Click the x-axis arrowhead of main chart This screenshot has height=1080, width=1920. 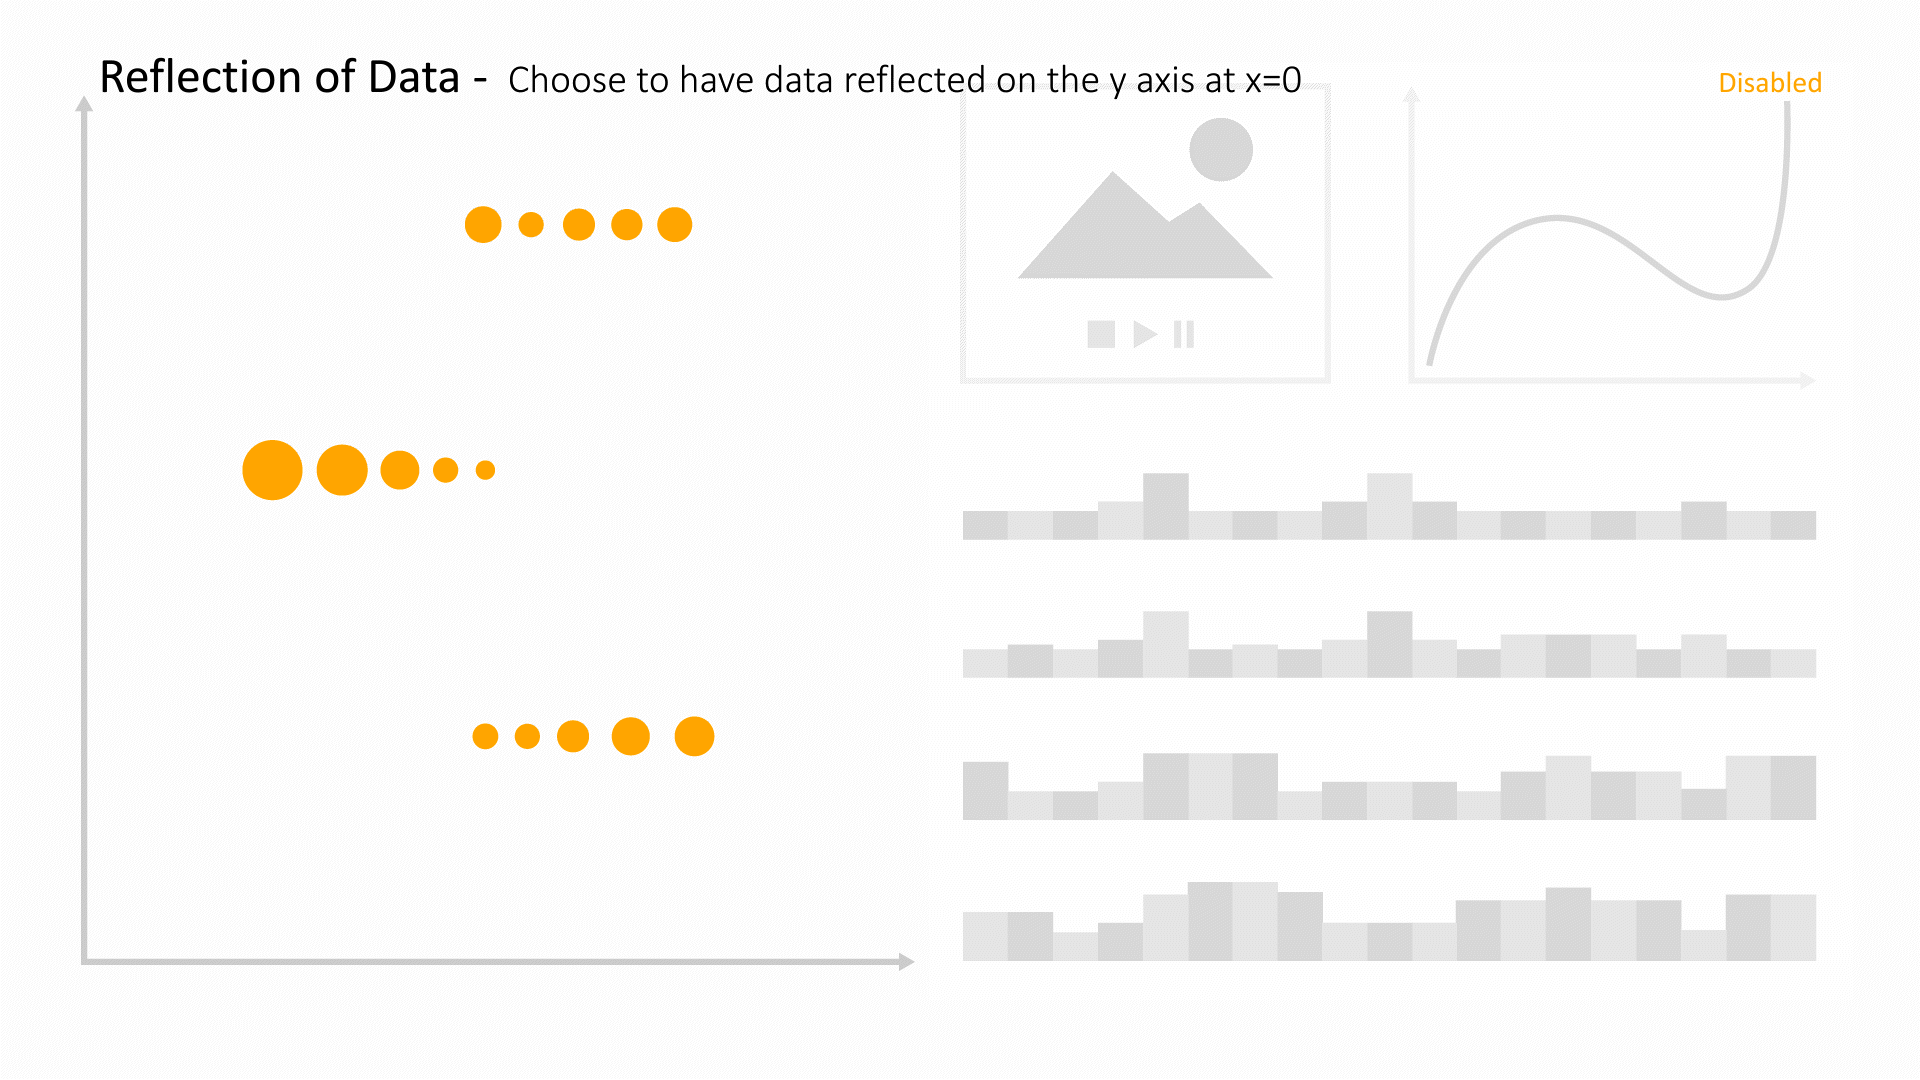(907, 962)
